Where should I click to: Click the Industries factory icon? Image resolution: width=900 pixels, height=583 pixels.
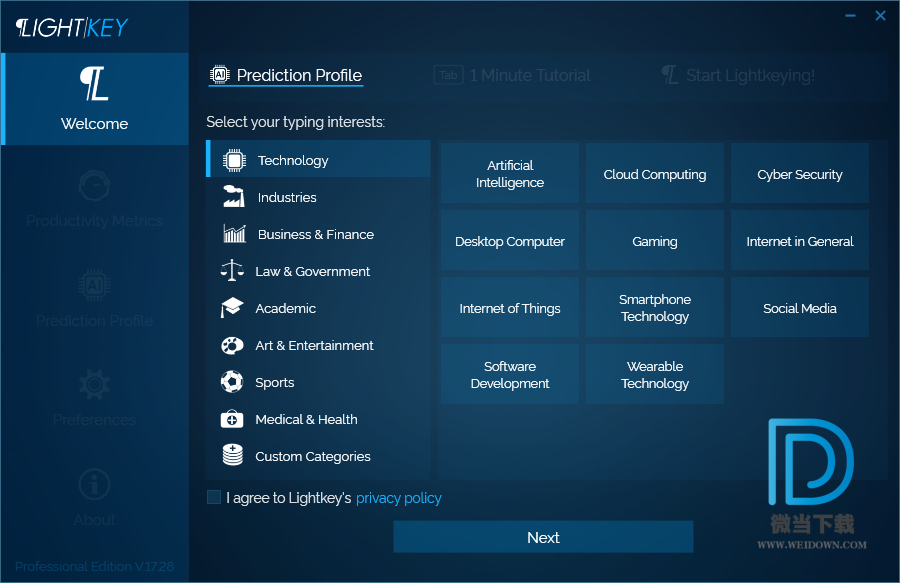pyautogui.click(x=234, y=197)
